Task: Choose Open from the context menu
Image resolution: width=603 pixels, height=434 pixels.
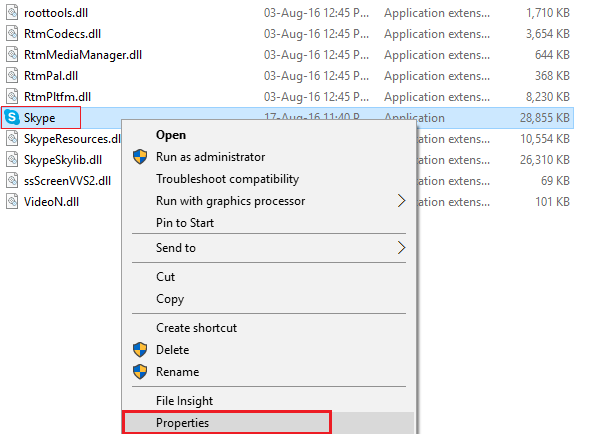Action: coord(171,135)
